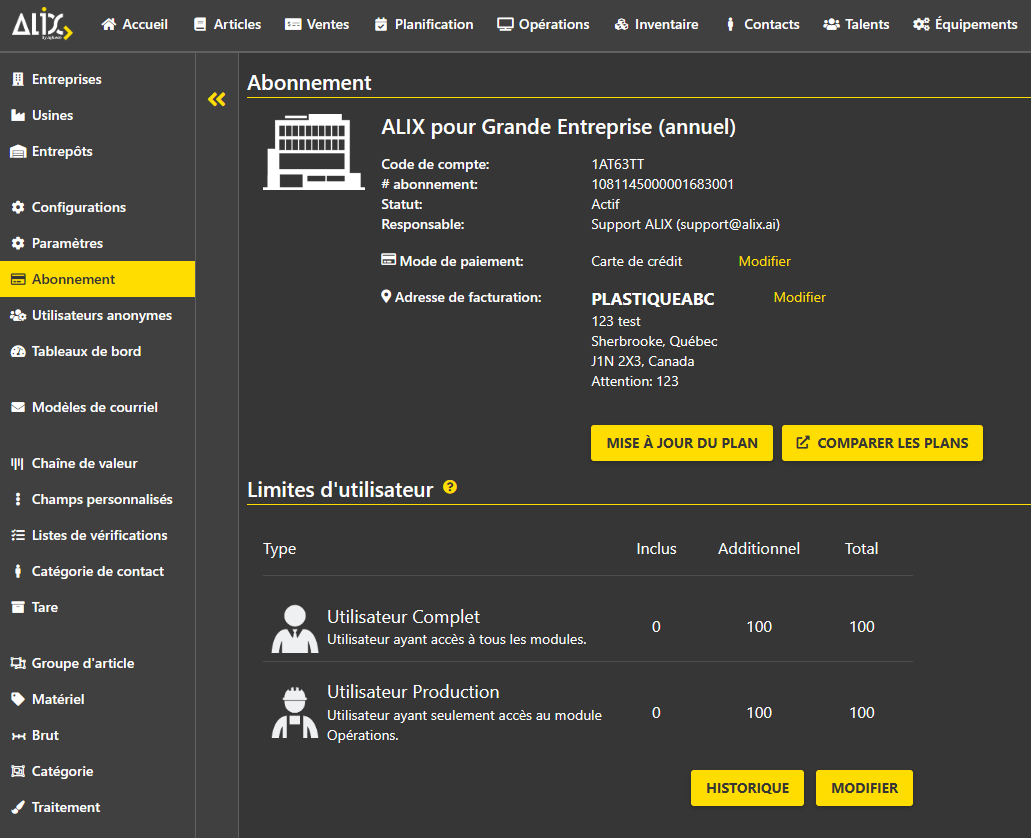Click the Paramètres gear icon

coord(18,243)
